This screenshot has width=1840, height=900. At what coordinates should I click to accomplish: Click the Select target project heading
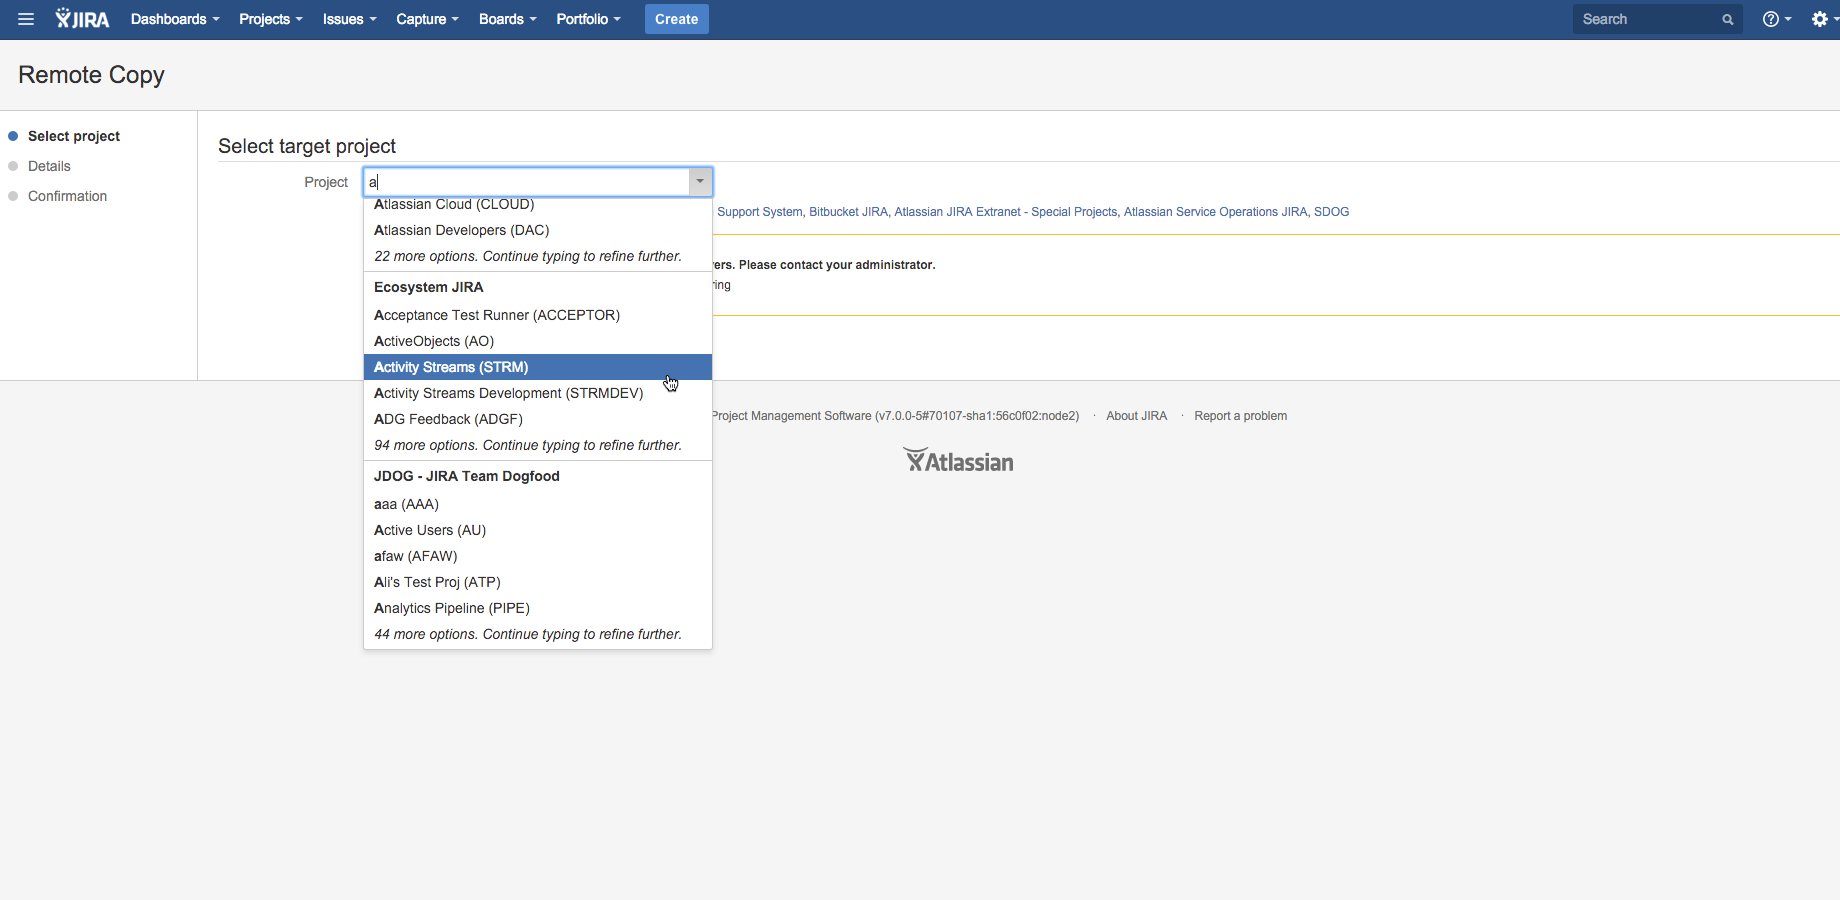tap(307, 146)
